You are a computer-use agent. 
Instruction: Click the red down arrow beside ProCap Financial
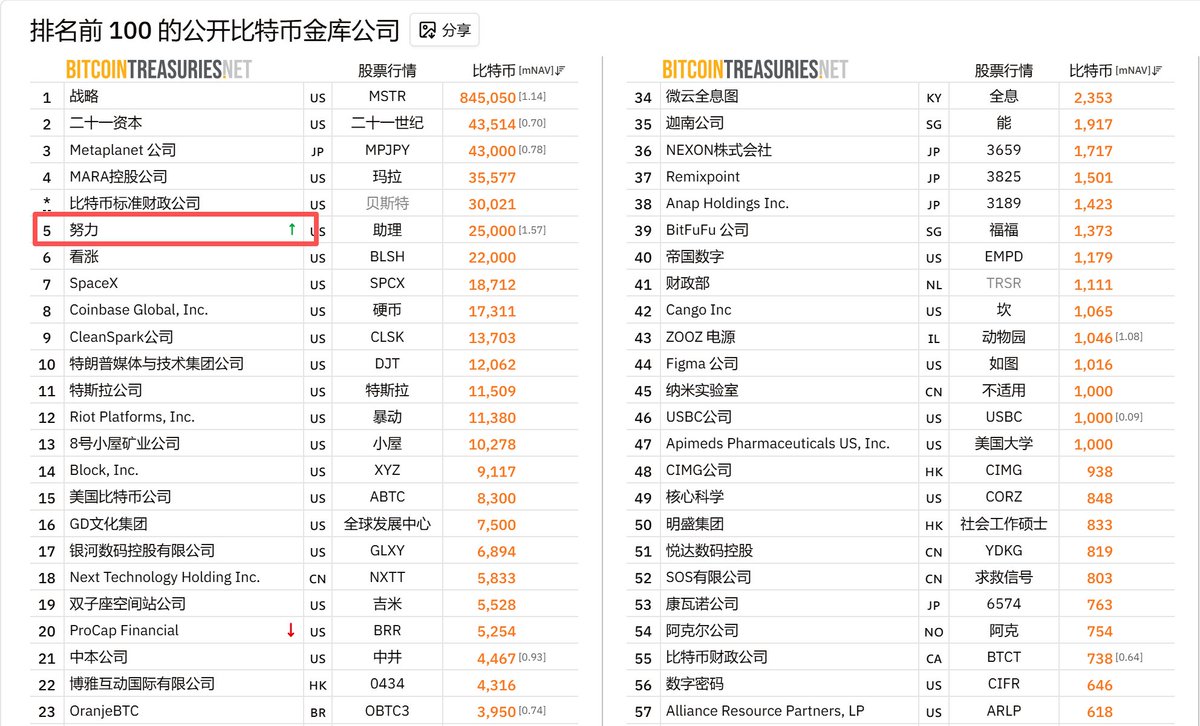coord(291,630)
